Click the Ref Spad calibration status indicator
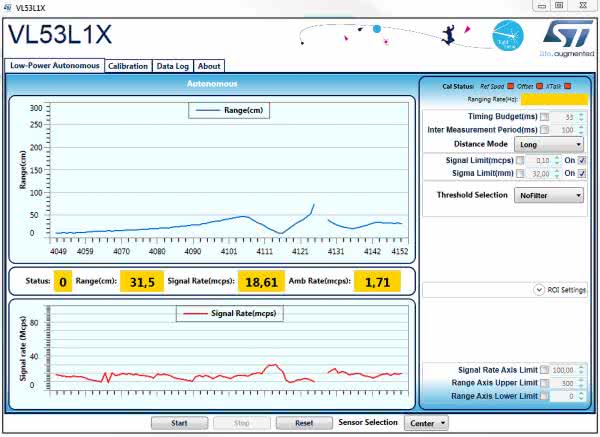Viewport: 600px width, 437px height. pyautogui.click(x=510, y=86)
